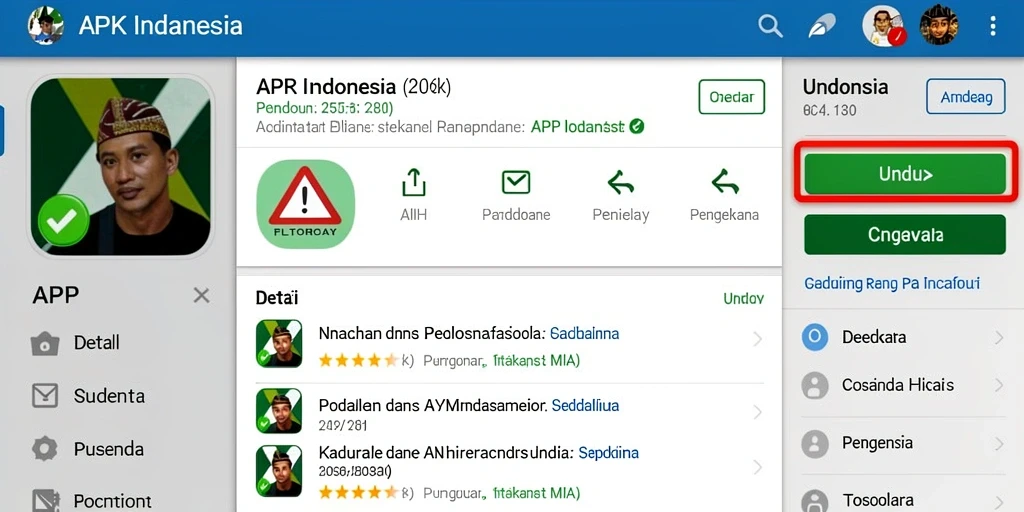Click the Sadbainna link

click(x=584, y=334)
